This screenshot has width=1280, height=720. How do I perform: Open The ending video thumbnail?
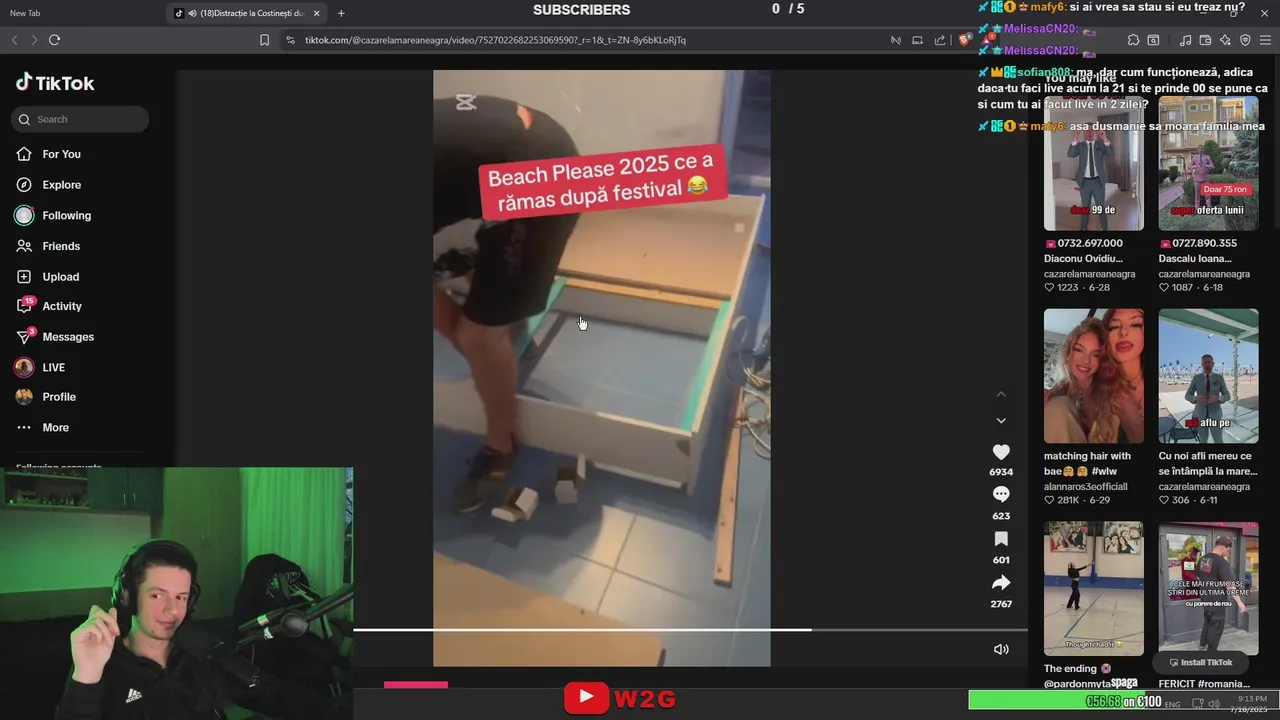click(1094, 588)
